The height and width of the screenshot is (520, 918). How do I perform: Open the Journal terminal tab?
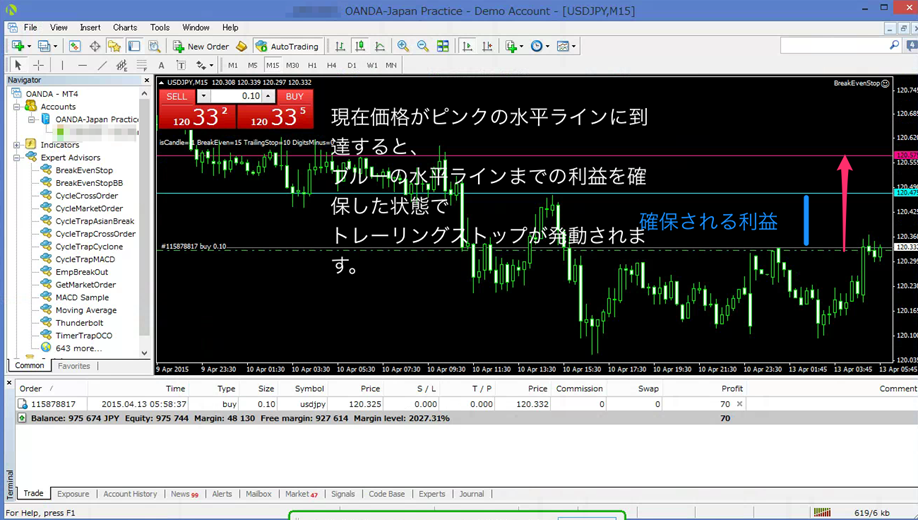click(x=471, y=494)
